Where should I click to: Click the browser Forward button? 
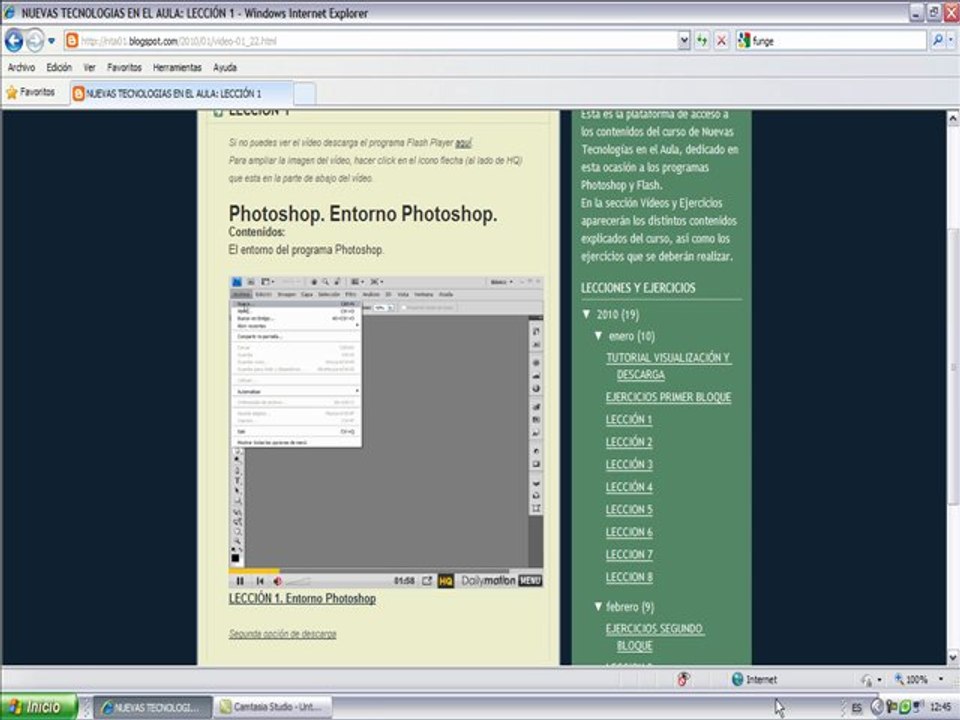(x=34, y=41)
